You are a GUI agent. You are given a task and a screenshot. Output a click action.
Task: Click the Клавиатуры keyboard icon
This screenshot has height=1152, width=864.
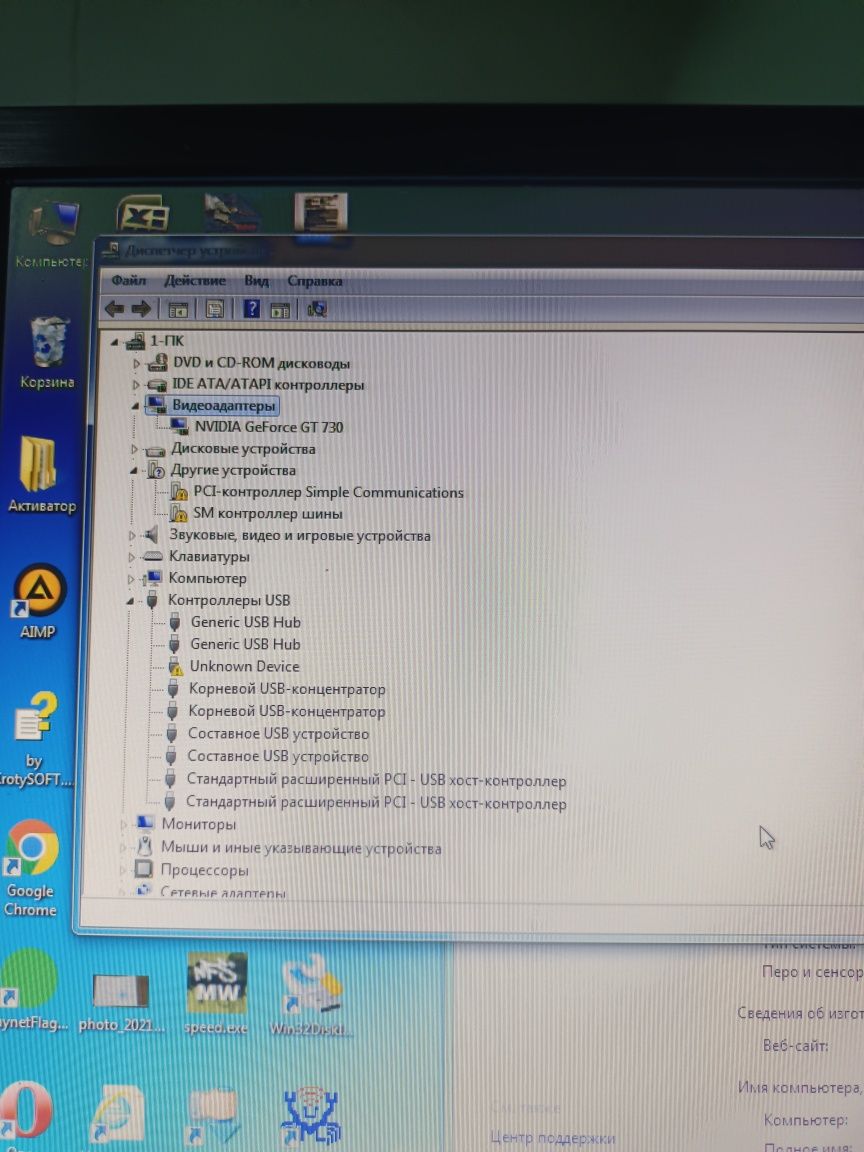[152, 557]
